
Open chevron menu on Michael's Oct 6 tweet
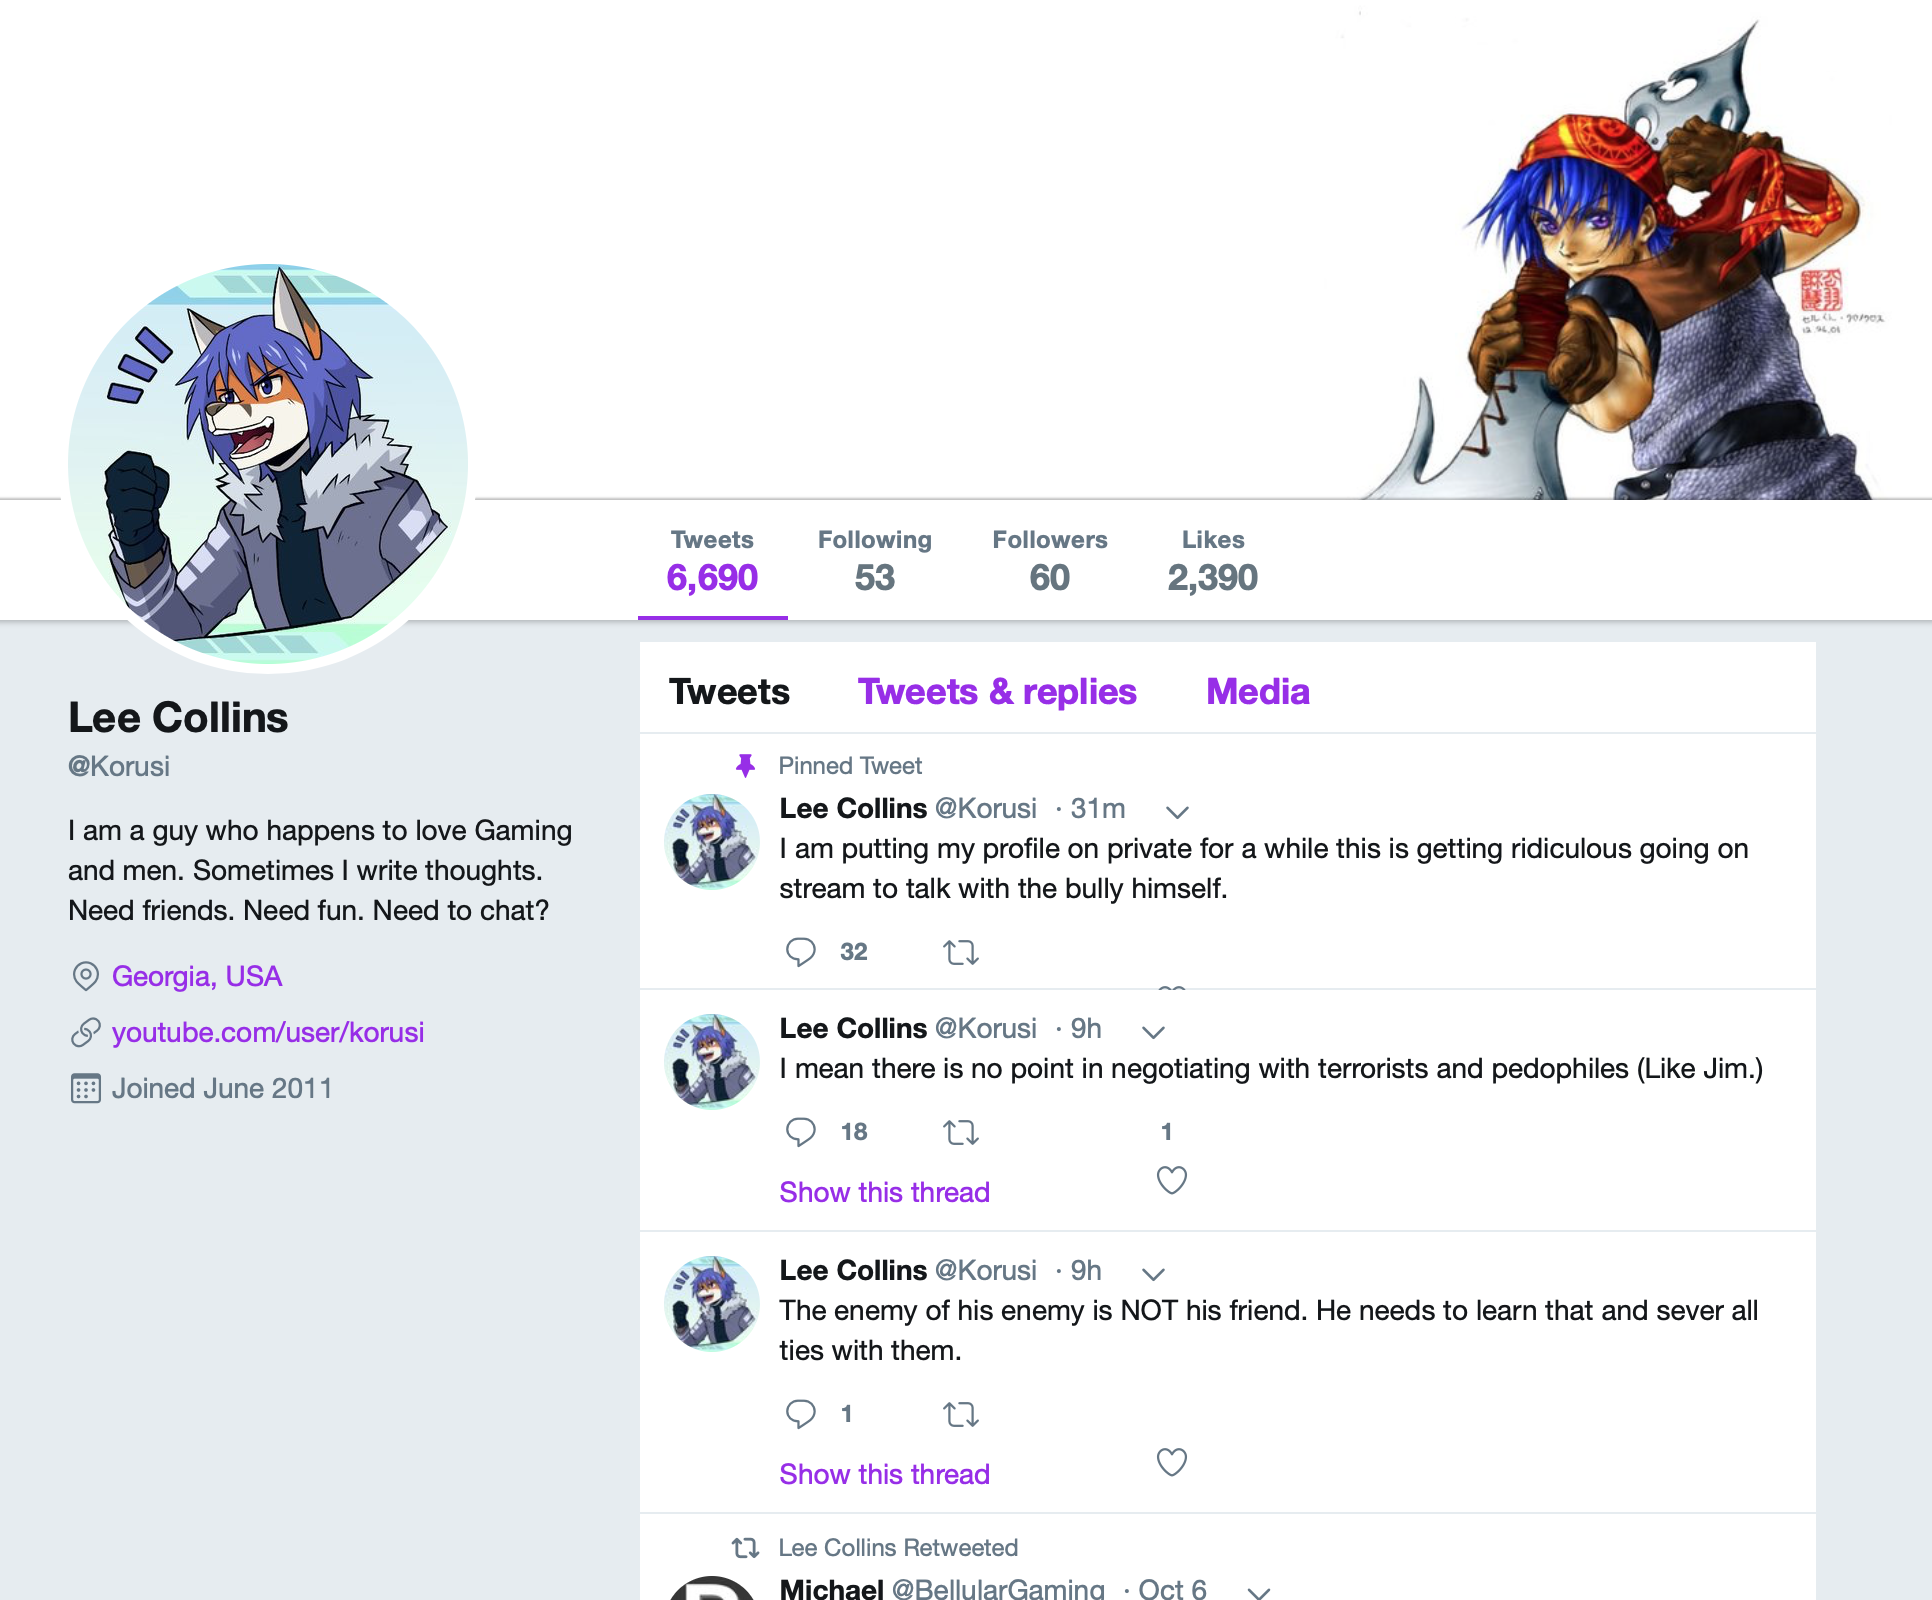point(1258,1592)
